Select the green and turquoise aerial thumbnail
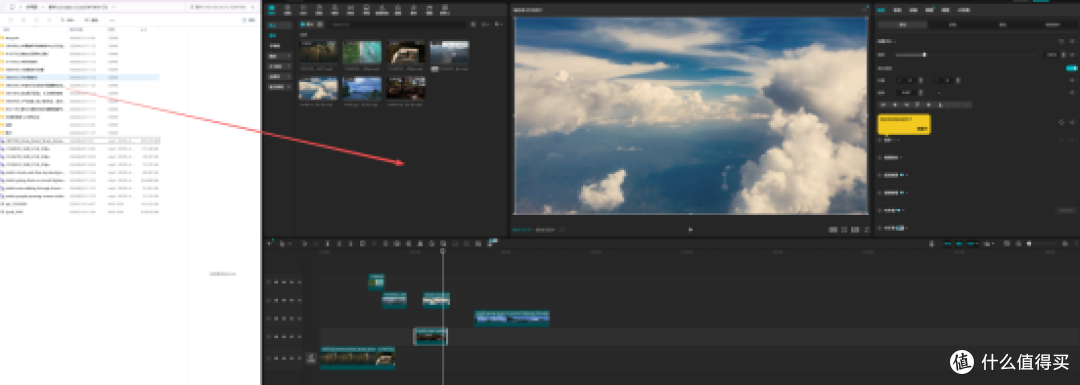Image resolution: width=1080 pixels, height=385 pixels. 362,52
